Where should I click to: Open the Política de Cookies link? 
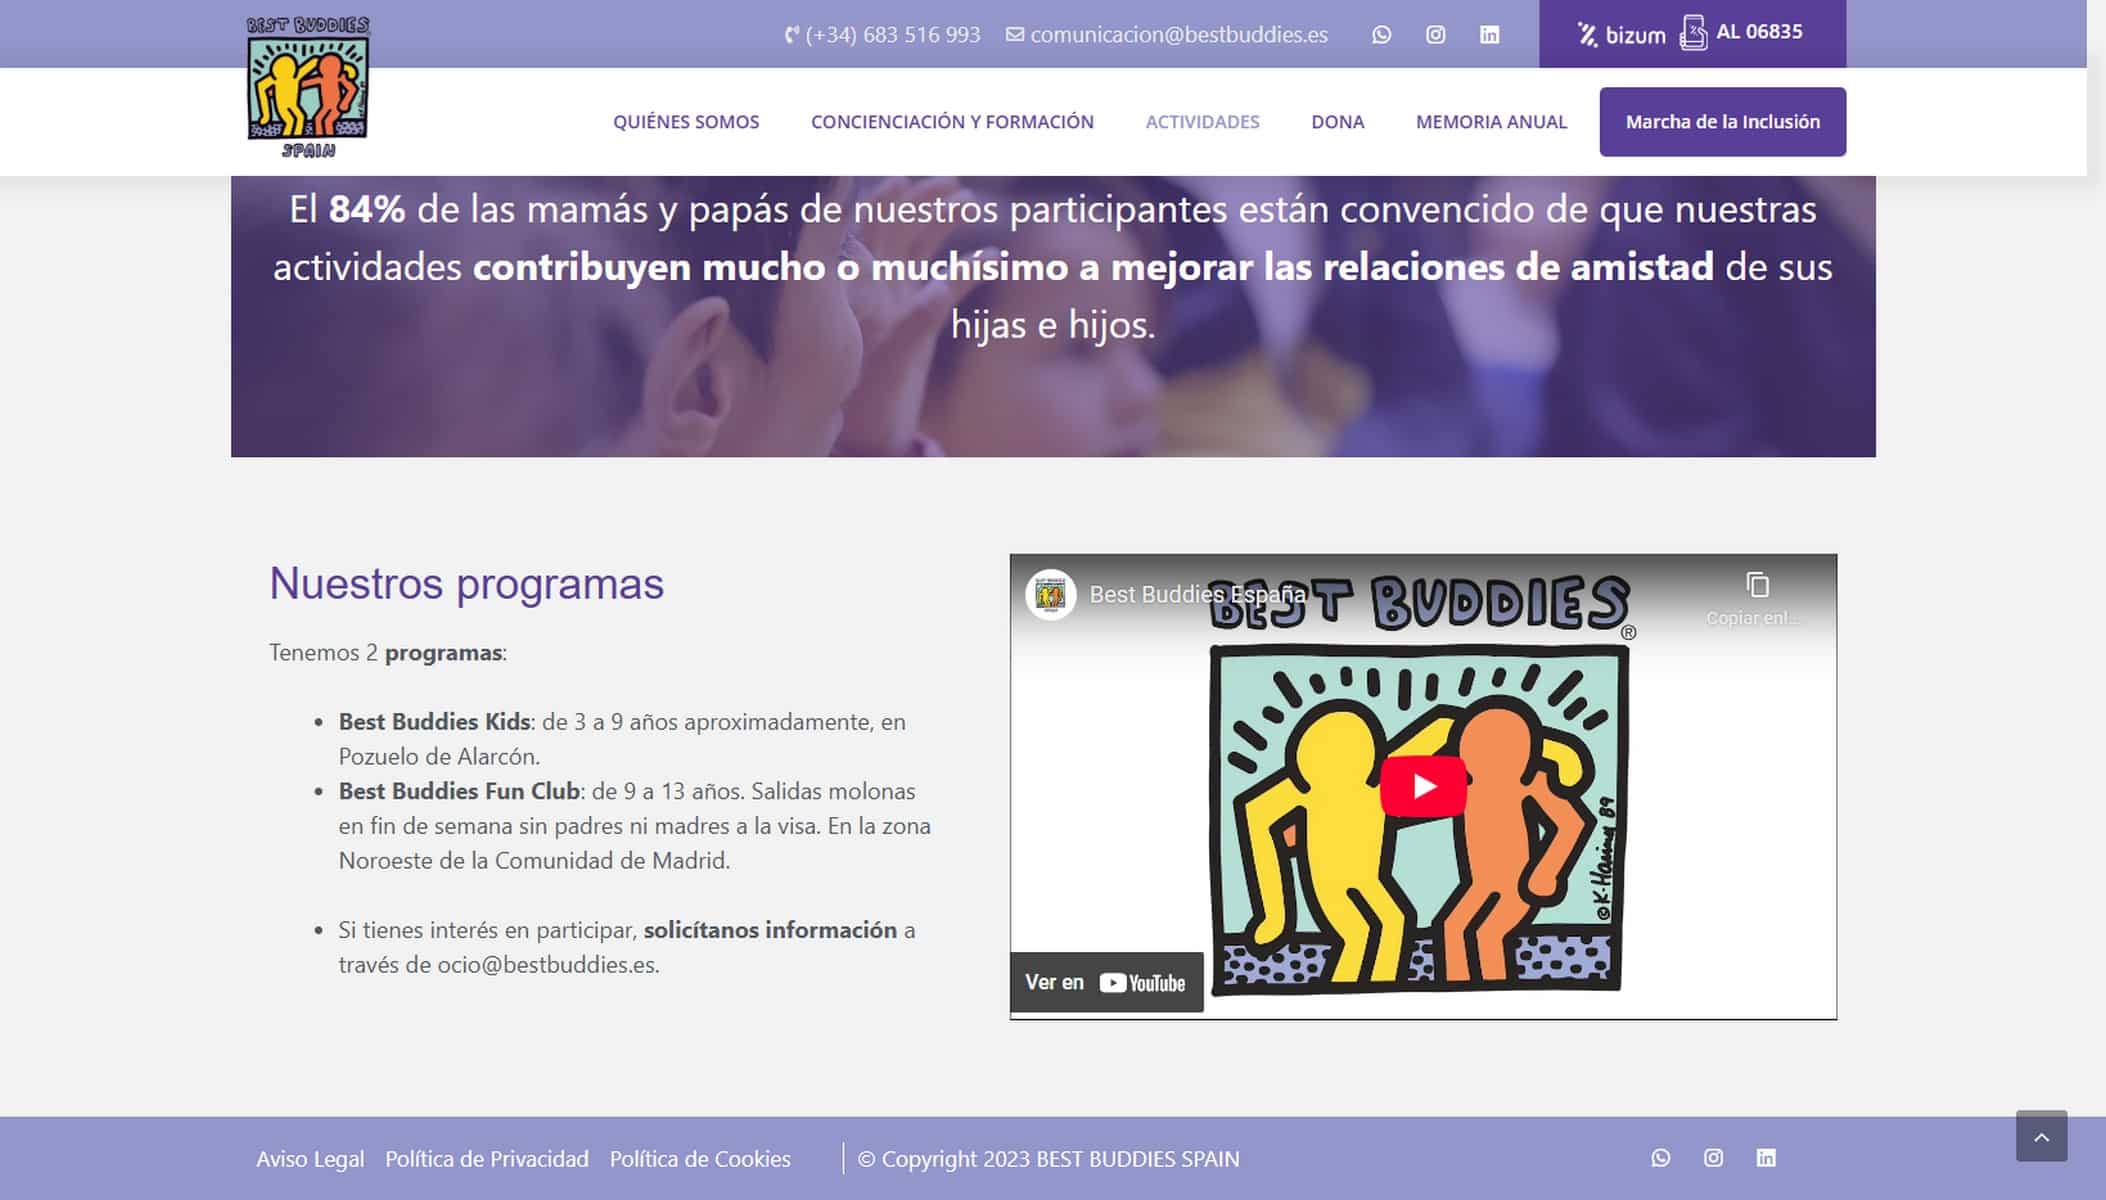[x=700, y=1159]
